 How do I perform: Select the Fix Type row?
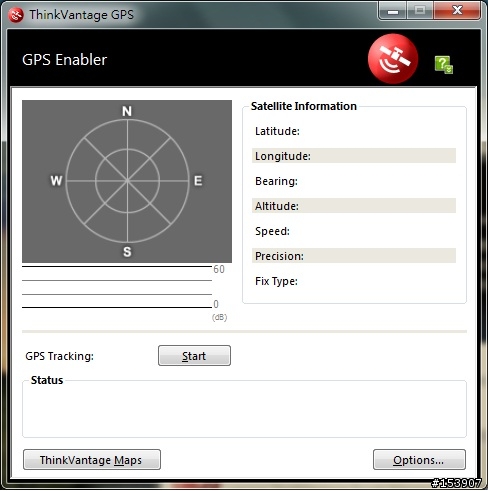pos(354,281)
